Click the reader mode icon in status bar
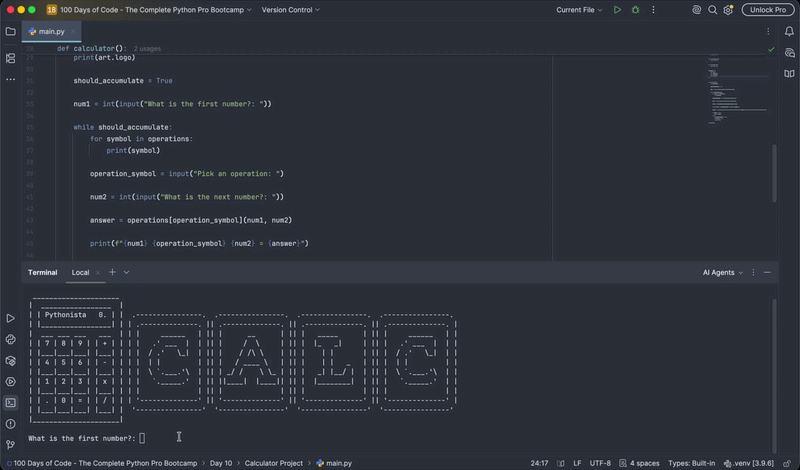 pos(561,463)
